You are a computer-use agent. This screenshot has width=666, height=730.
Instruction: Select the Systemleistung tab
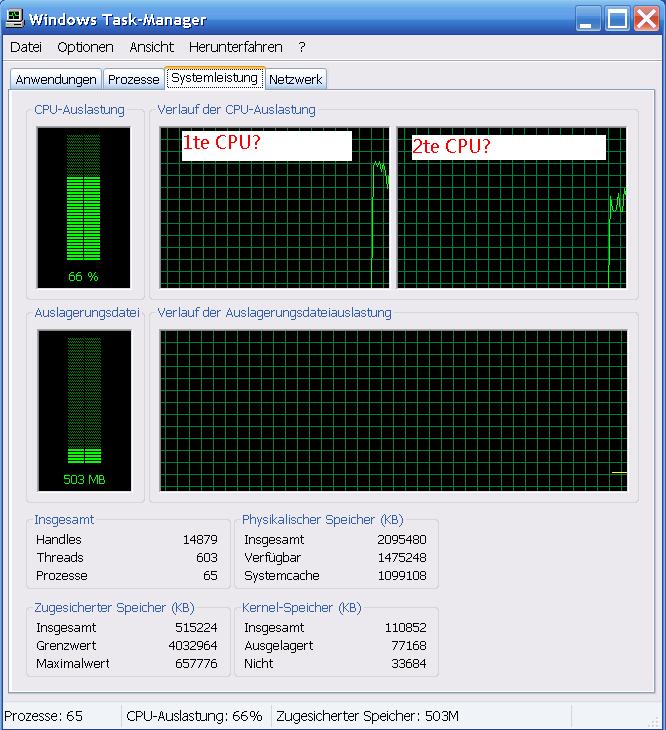[215, 78]
